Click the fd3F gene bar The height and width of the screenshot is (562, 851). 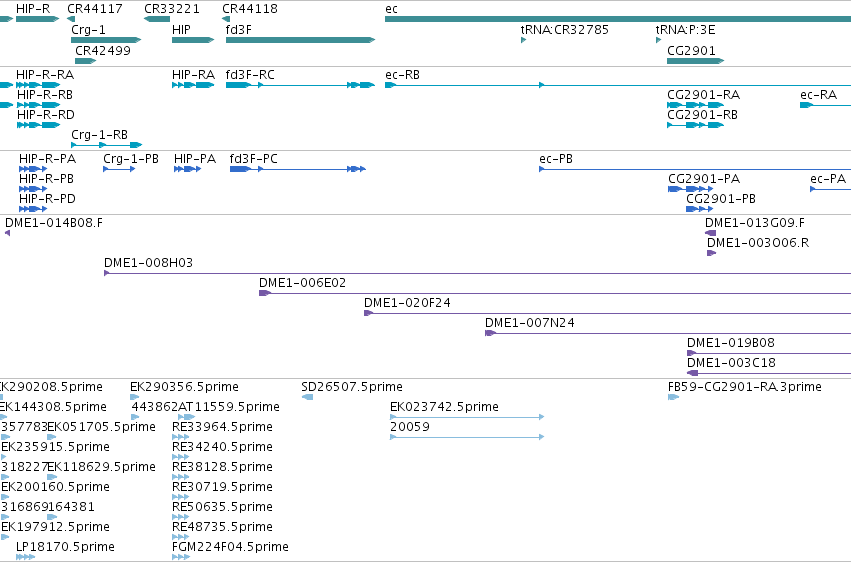[x=300, y=40]
